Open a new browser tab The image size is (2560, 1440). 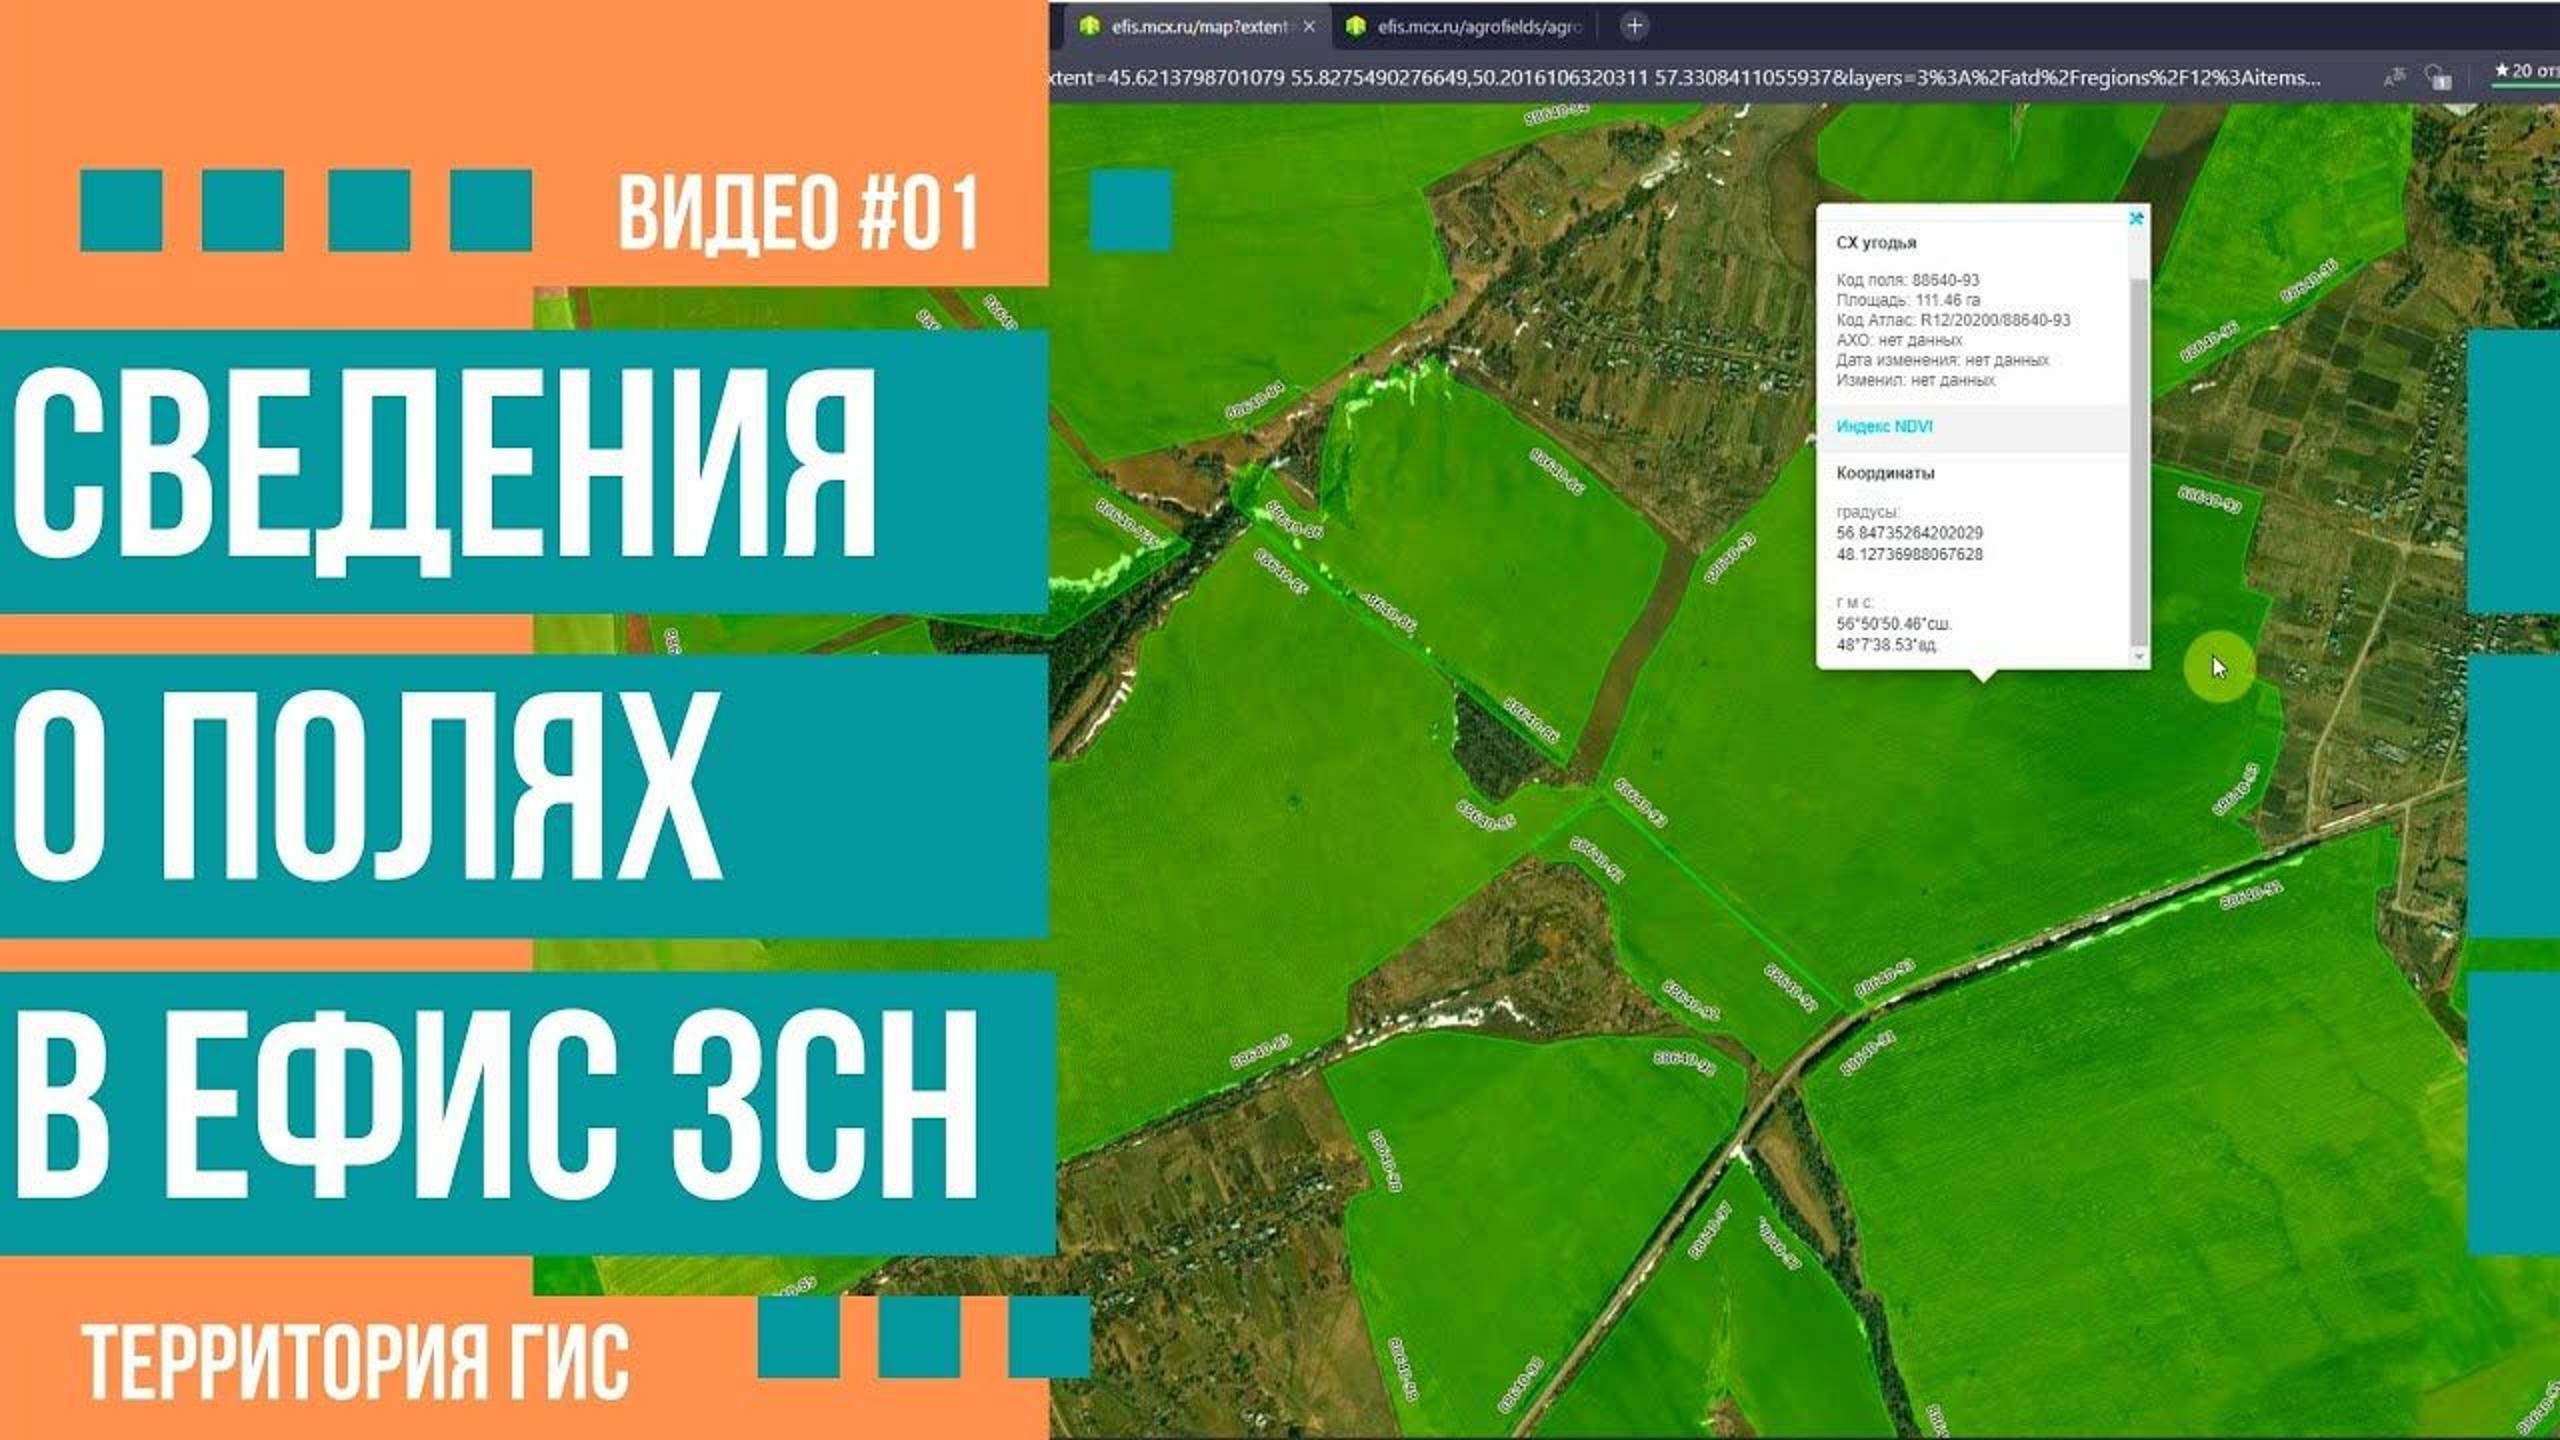tap(1634, 27)
